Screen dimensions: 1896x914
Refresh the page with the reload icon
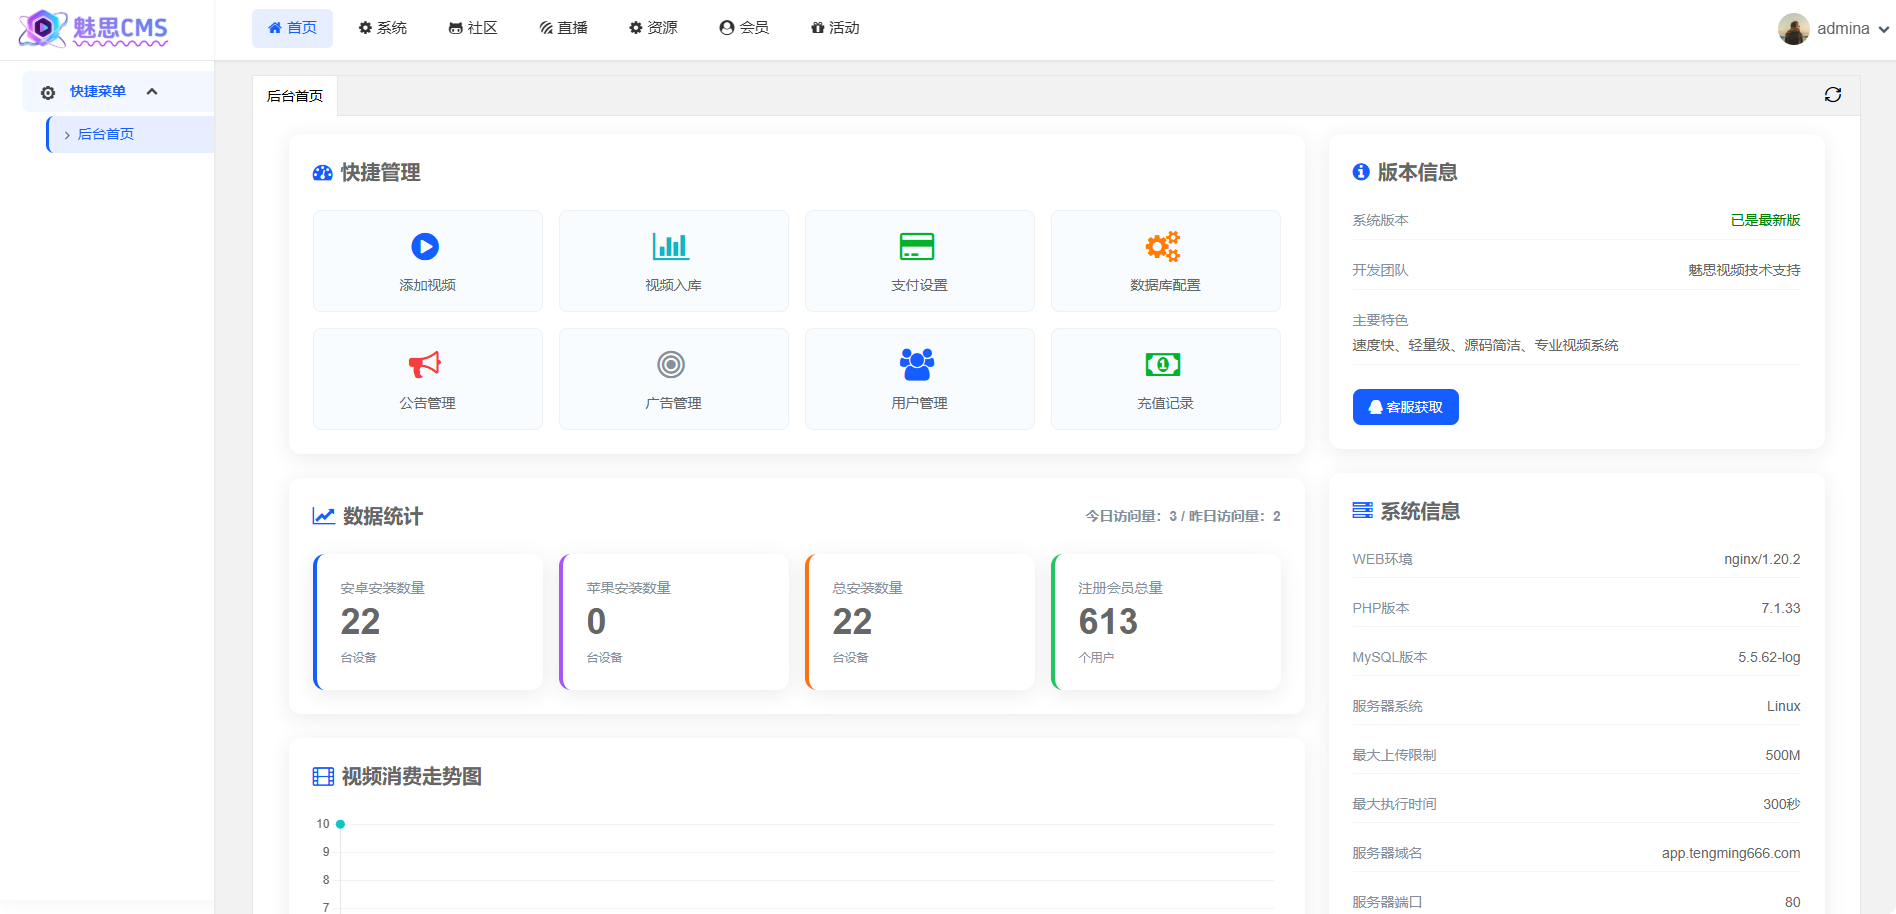click(x=1834, y=94)
